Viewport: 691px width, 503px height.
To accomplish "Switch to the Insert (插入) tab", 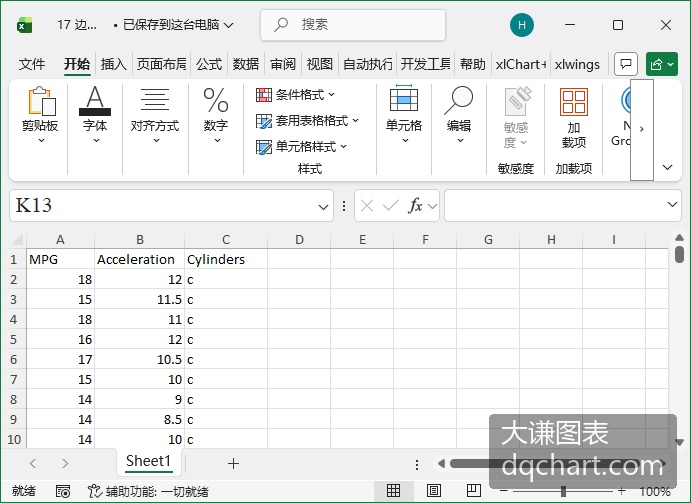I will pyautogui.click(x=114, y=64).
